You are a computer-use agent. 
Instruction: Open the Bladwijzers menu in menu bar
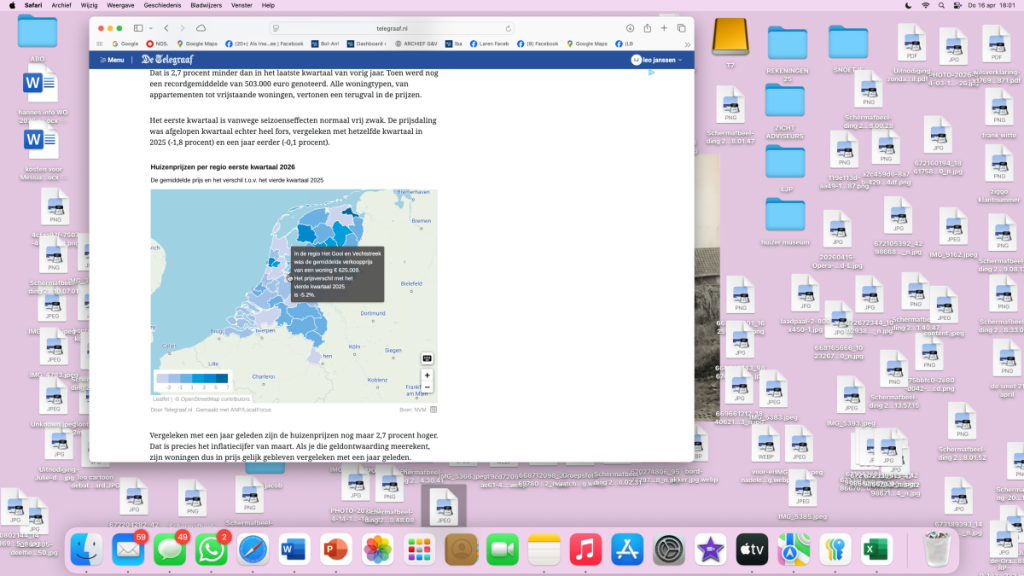pyautogui.click(x=207, y=5)
